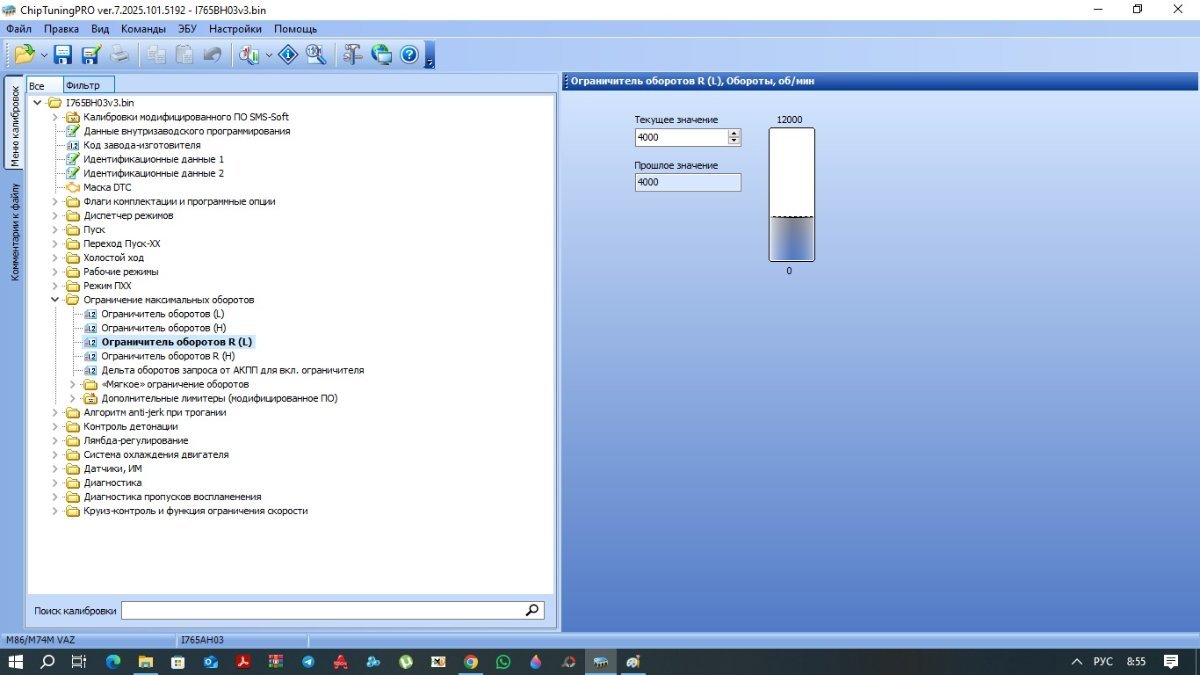The image size is (1200, 675).
Task: Open the Windows Start menu
Action: pos(17,662)
